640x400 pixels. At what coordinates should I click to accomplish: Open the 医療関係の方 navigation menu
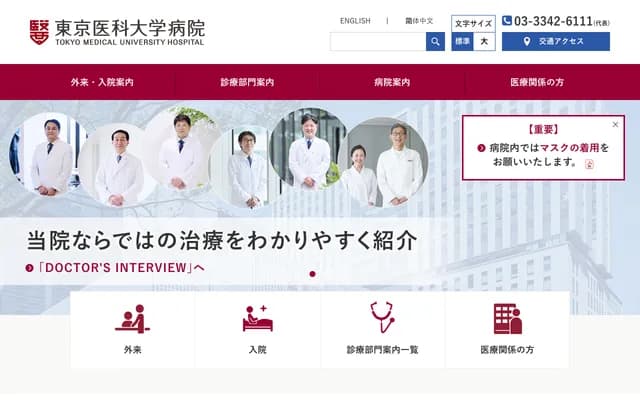point(537,82)
